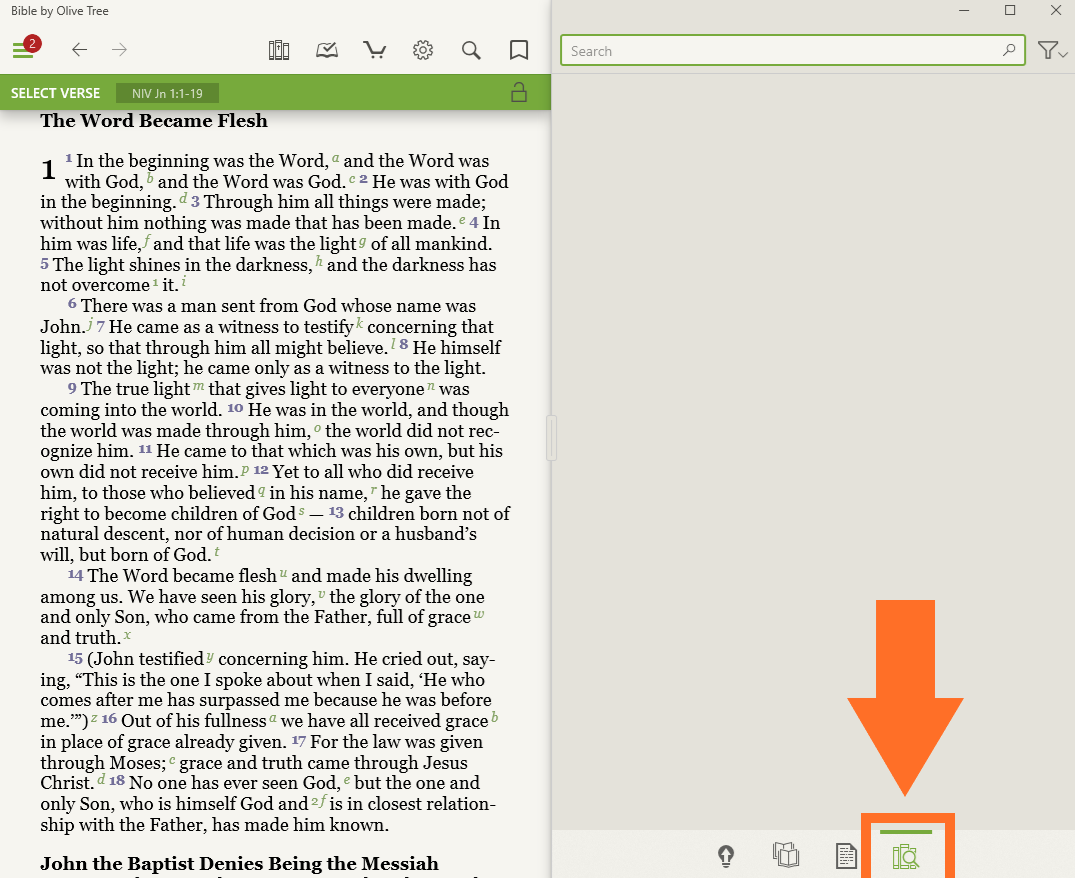Open the reading plans icon

tap(327, 50)
